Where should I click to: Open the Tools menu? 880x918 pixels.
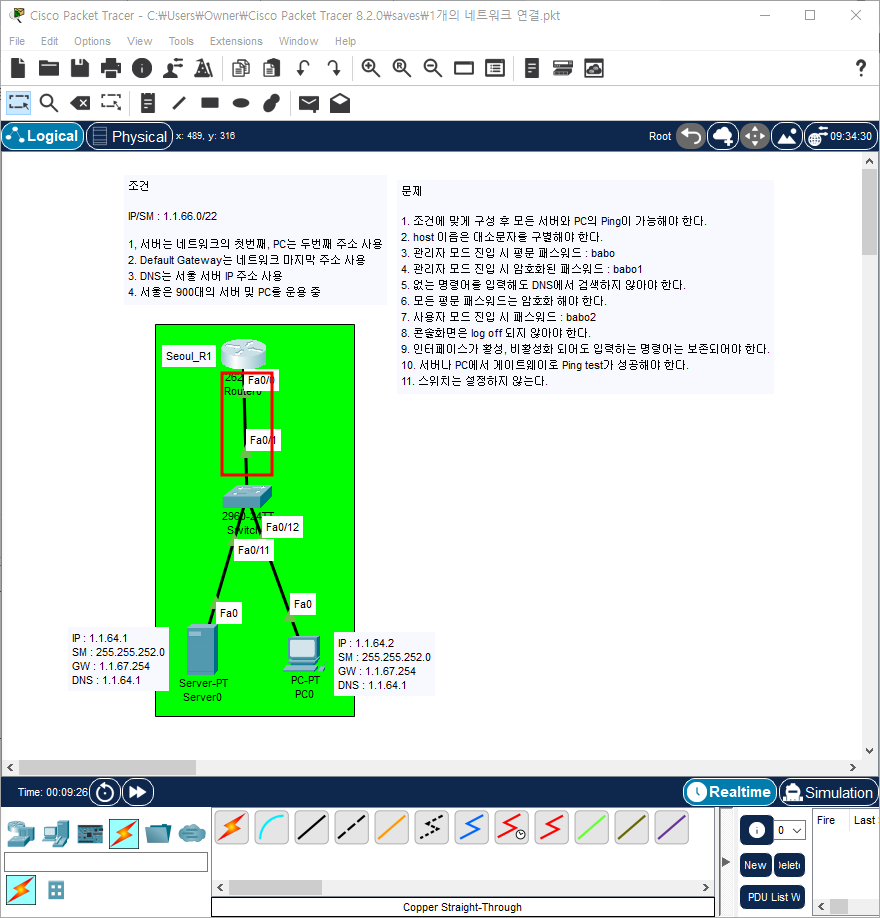coord(181,41)
